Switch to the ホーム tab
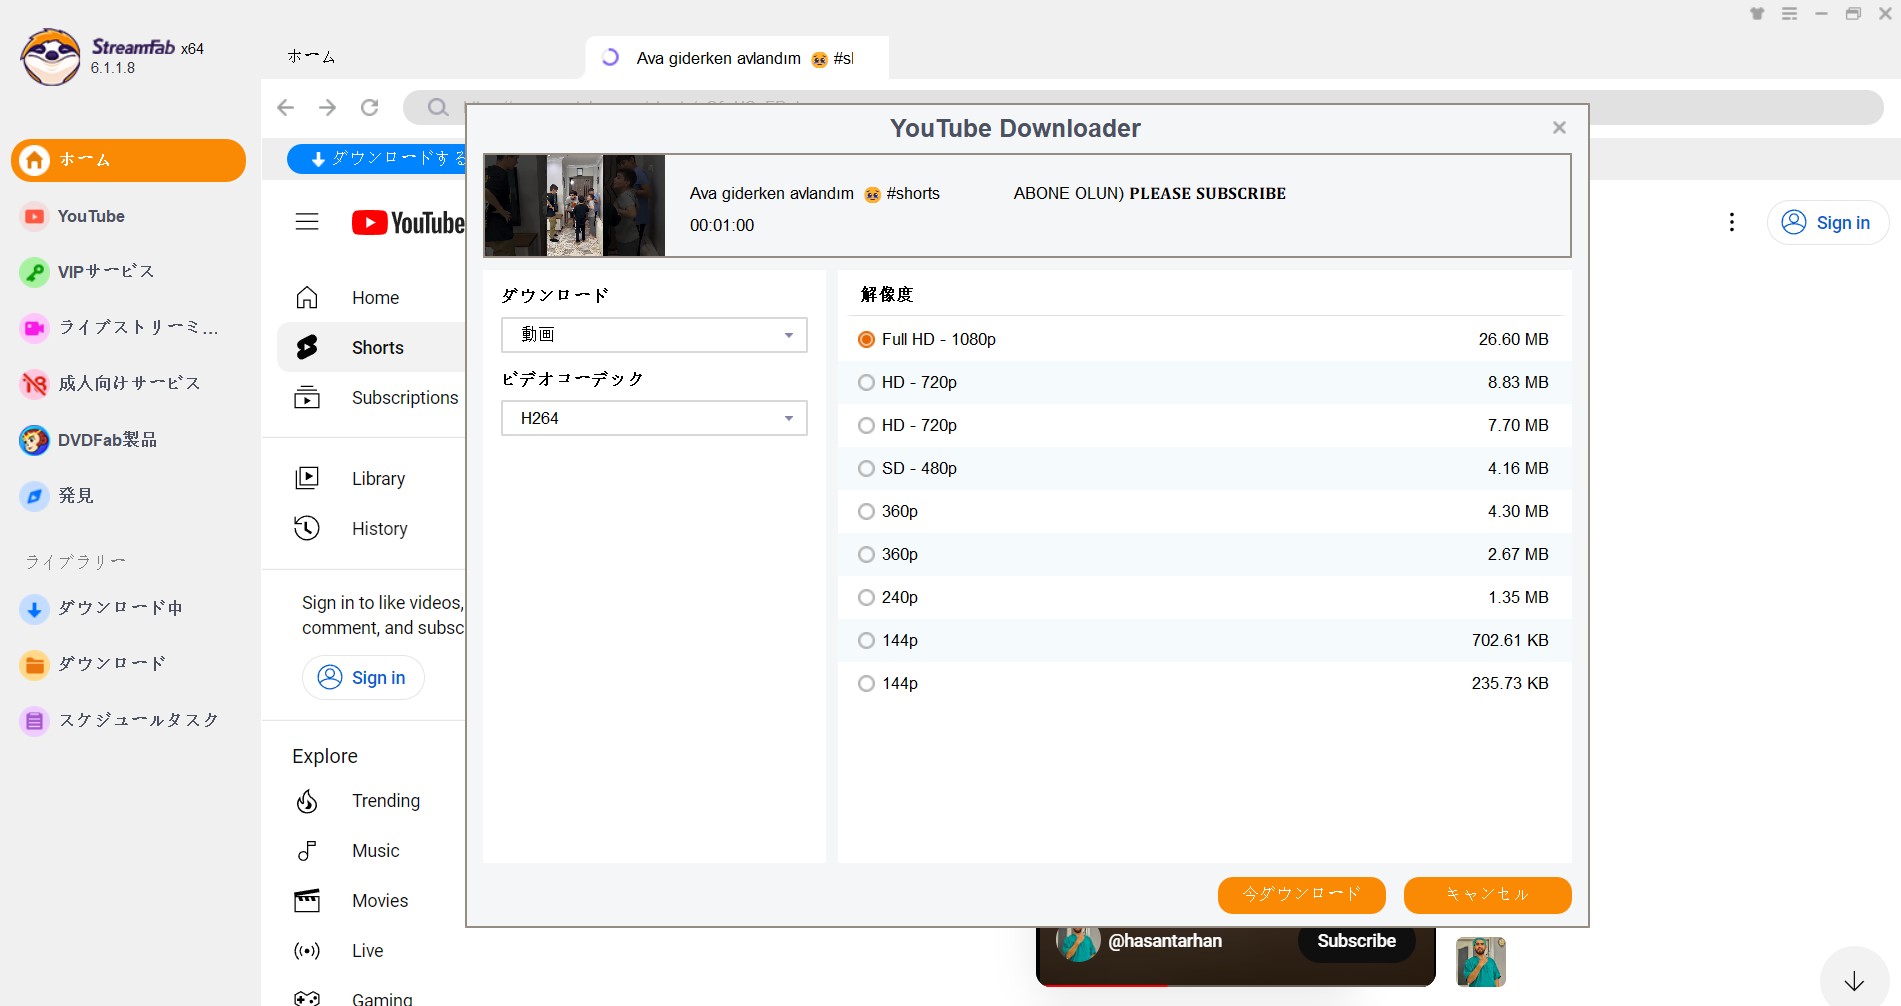 pyautogui.click(x=311, y=57)
